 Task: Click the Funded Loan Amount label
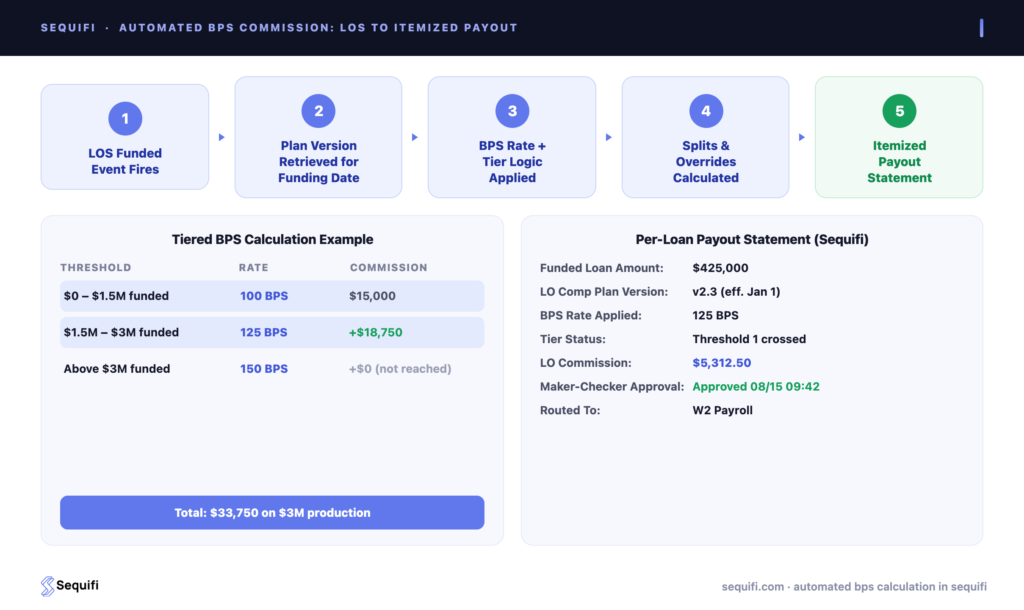601,268
